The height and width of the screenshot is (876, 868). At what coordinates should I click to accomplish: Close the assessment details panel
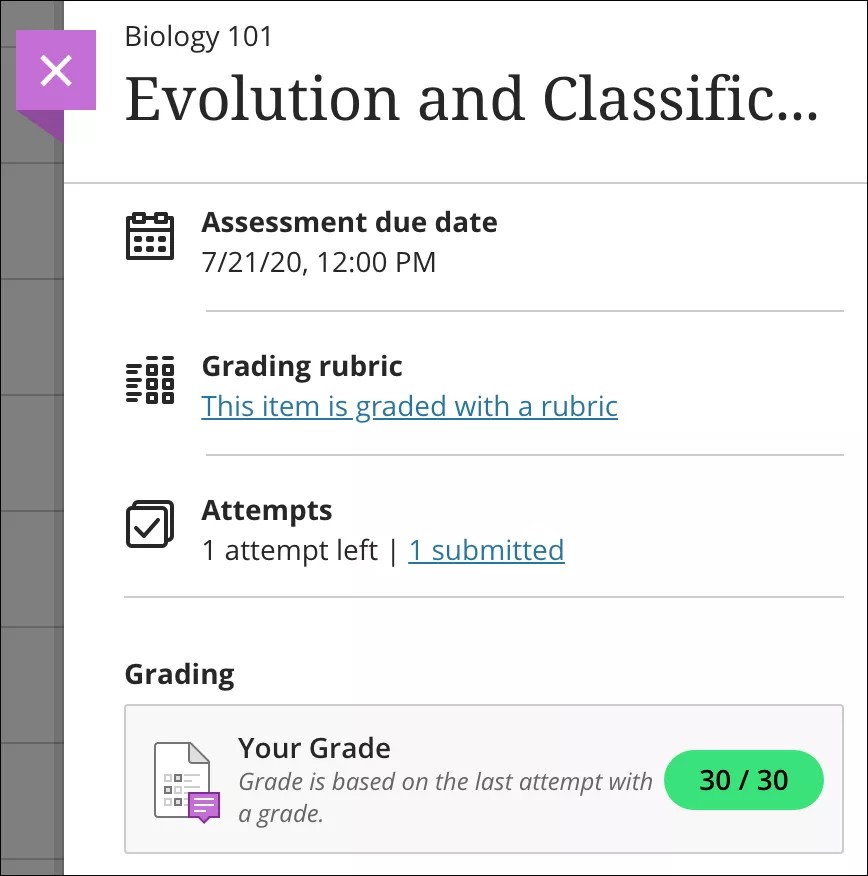56,70
